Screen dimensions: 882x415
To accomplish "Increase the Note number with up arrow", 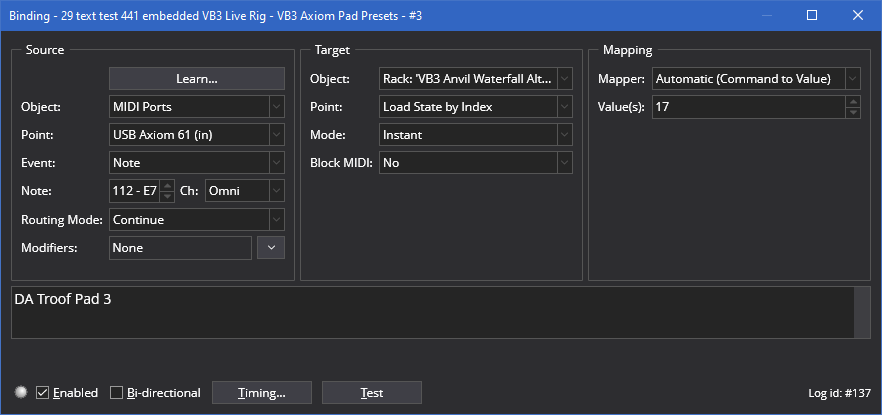I will 167,186.
